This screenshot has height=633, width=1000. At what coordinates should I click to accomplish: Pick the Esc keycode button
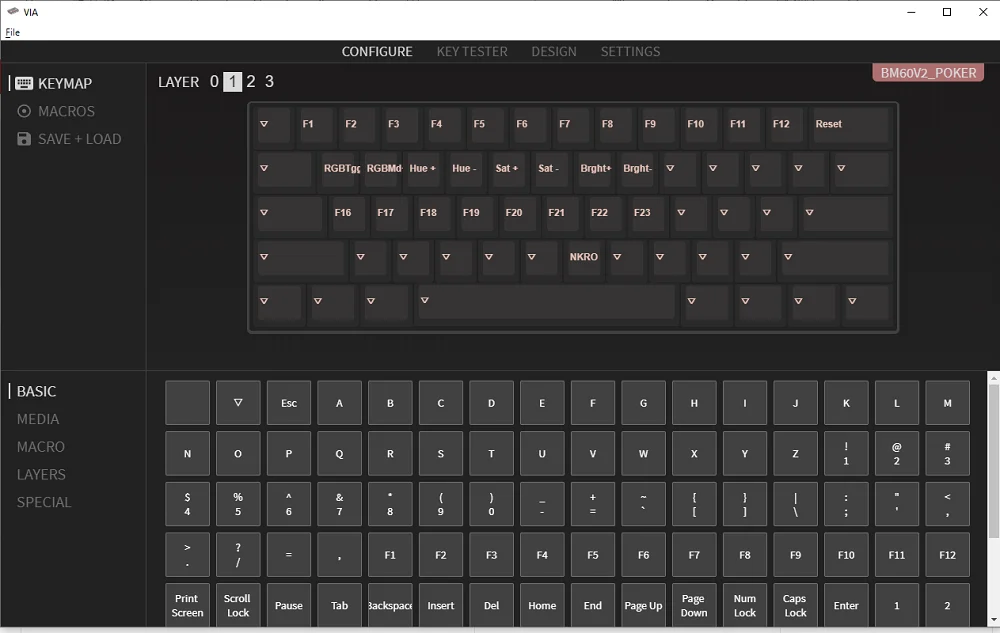289,403
